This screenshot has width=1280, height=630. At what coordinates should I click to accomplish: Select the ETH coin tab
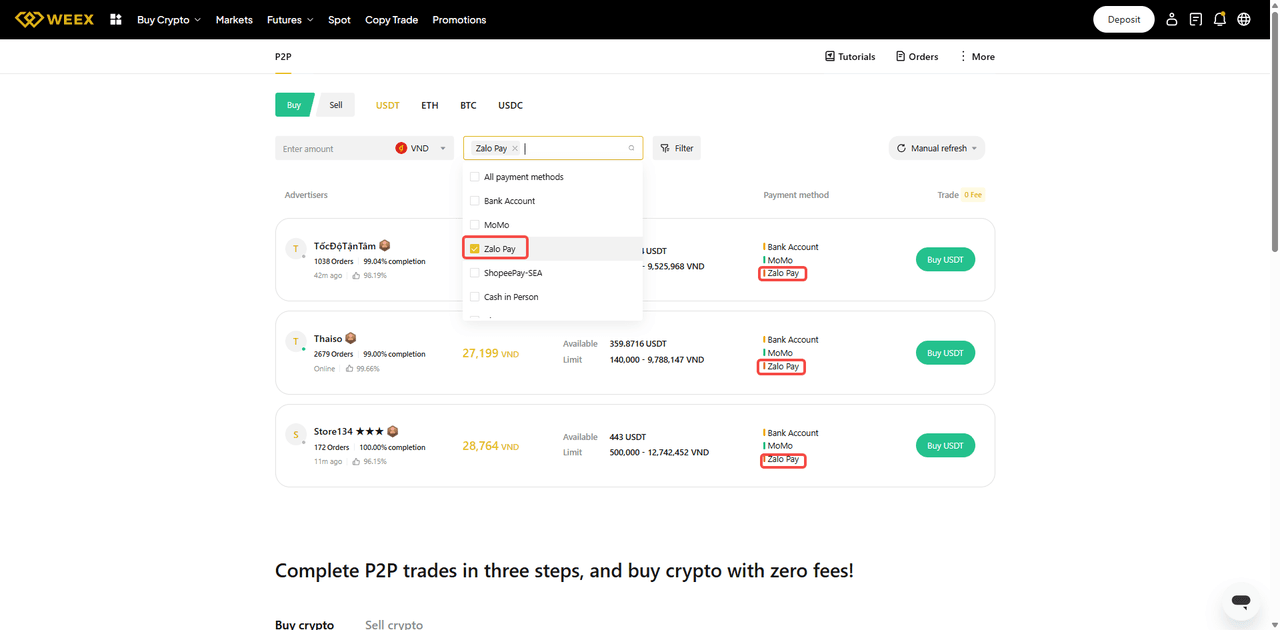429,105
